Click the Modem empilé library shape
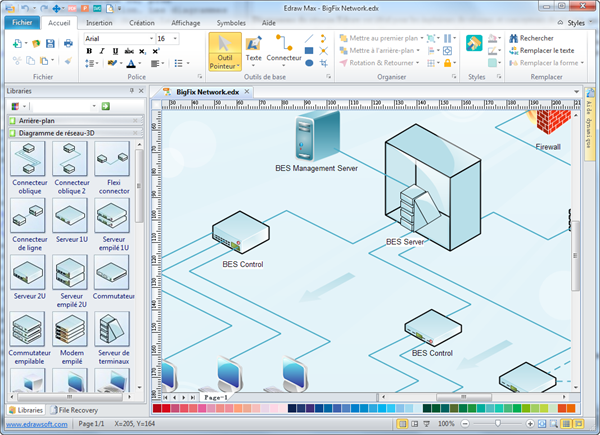Screen dimensions: 600x435 coord(72,338)
